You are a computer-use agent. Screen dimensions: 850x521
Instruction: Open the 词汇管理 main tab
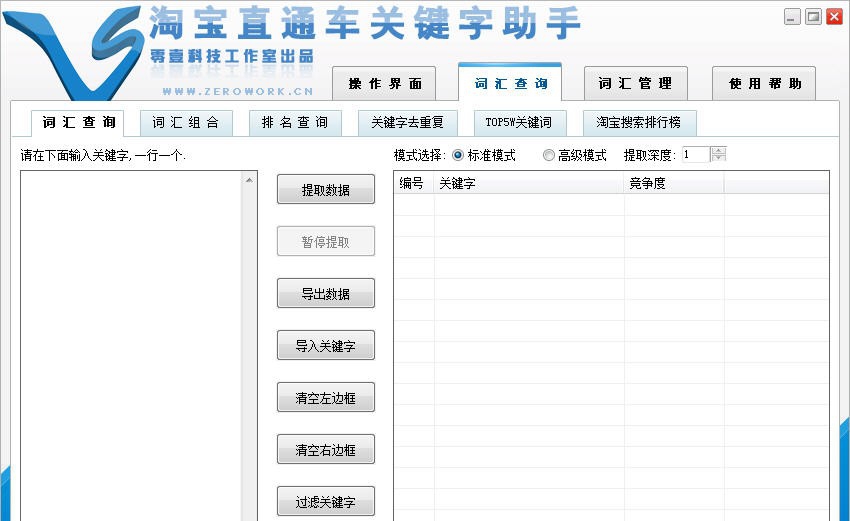(635, 83)
